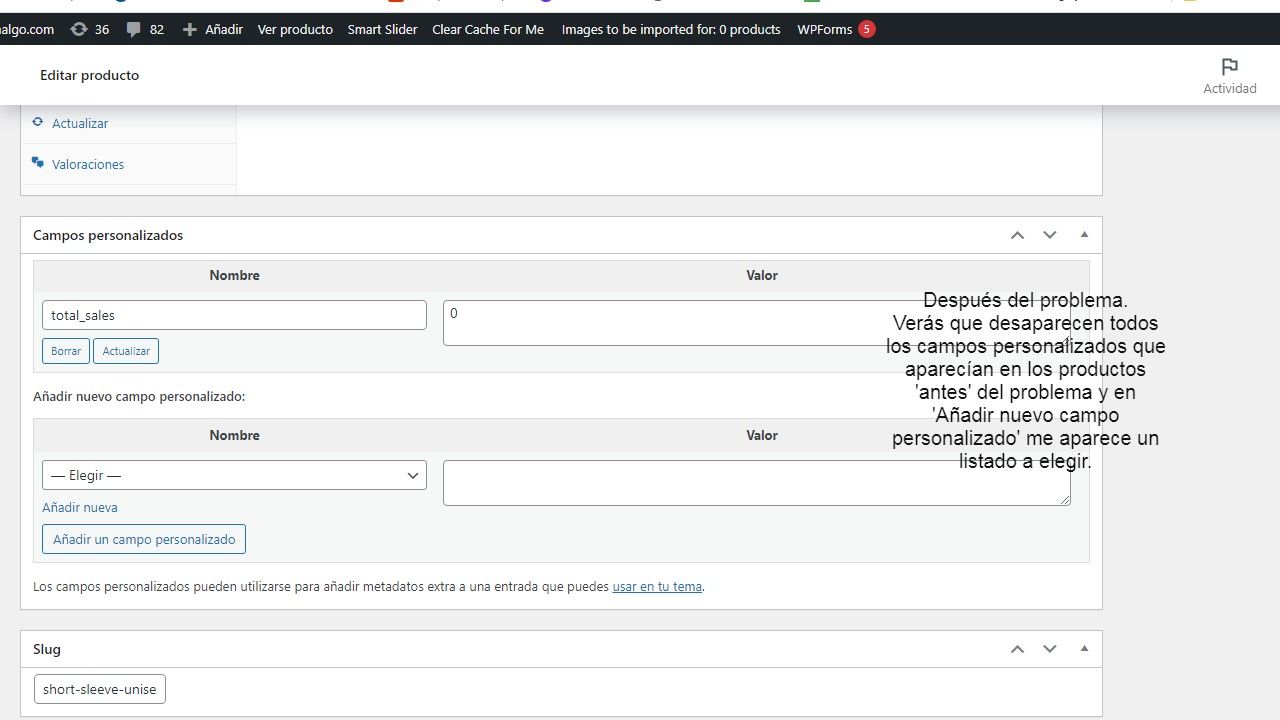
Task: Open Ver producto in admin bar
Action: [295, 29]
